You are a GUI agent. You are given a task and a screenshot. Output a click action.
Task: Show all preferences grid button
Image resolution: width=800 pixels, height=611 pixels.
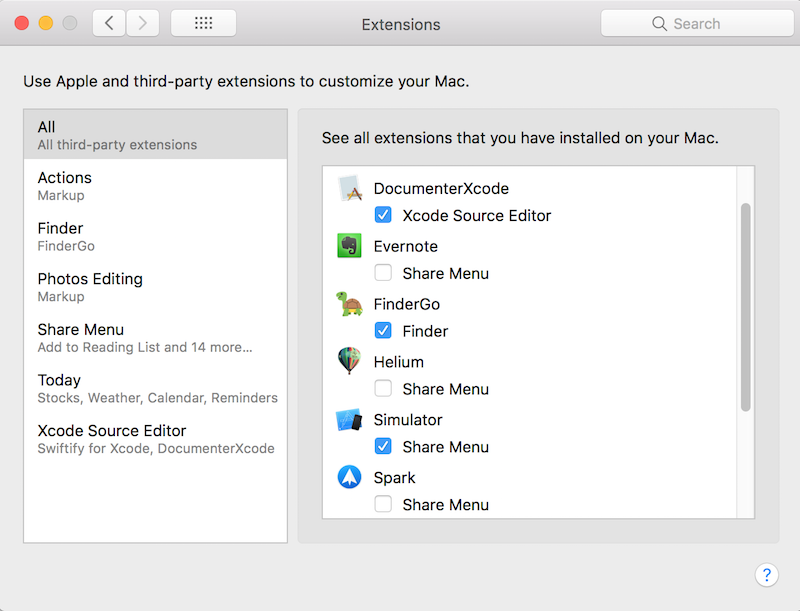(x=204, y=23)
